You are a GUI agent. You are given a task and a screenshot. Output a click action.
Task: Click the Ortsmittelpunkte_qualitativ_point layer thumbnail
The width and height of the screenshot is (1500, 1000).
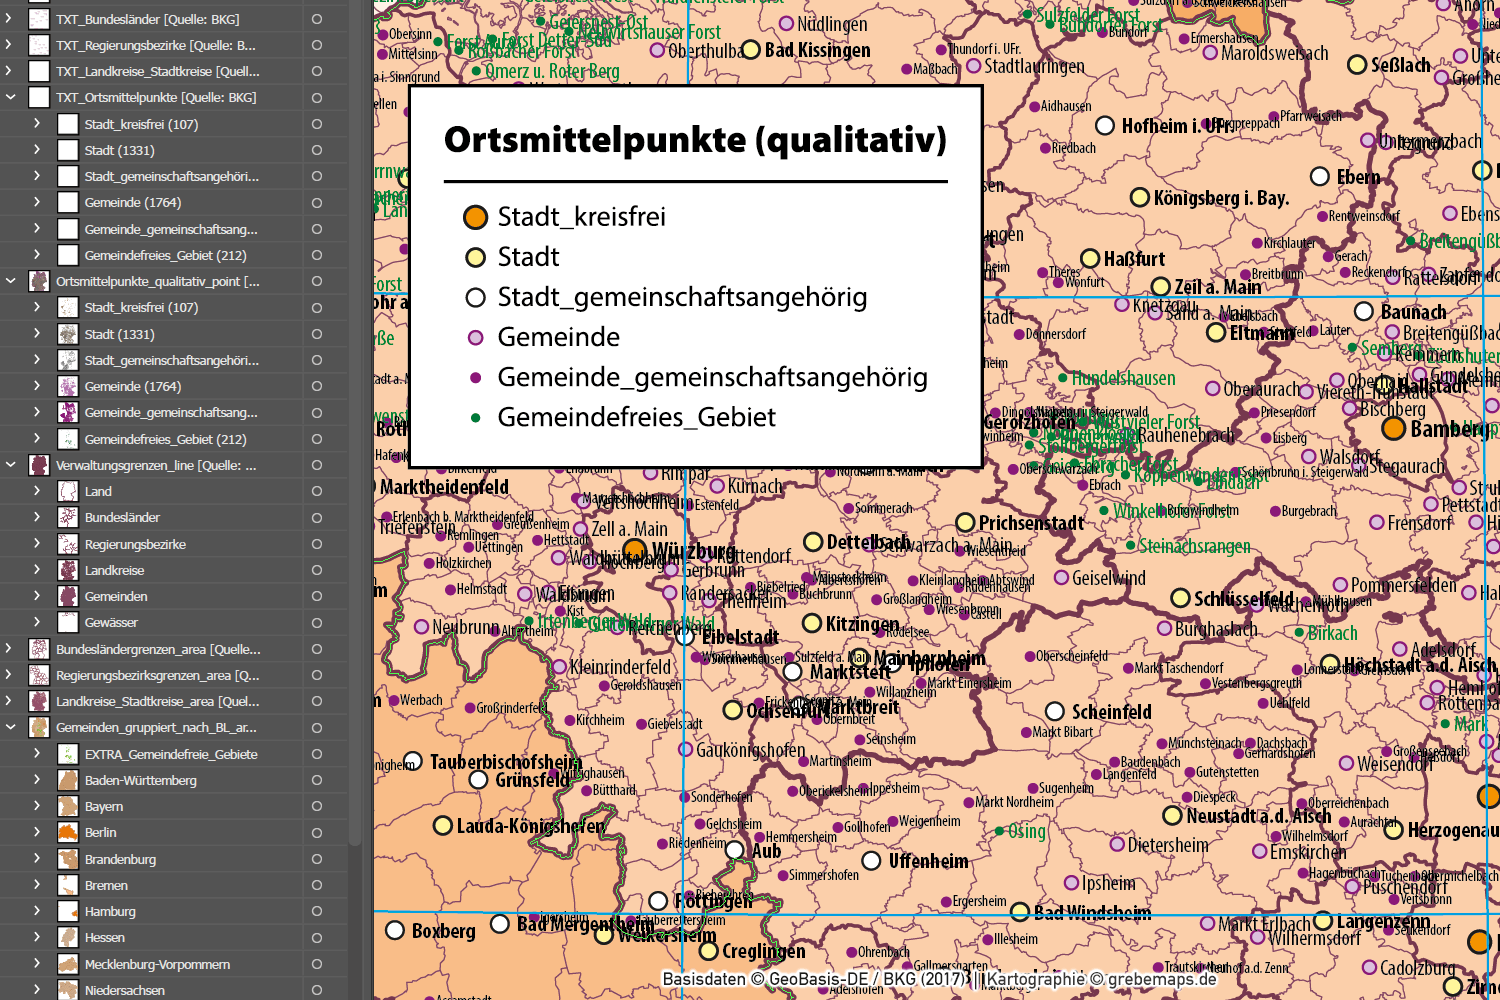[37, 281]
